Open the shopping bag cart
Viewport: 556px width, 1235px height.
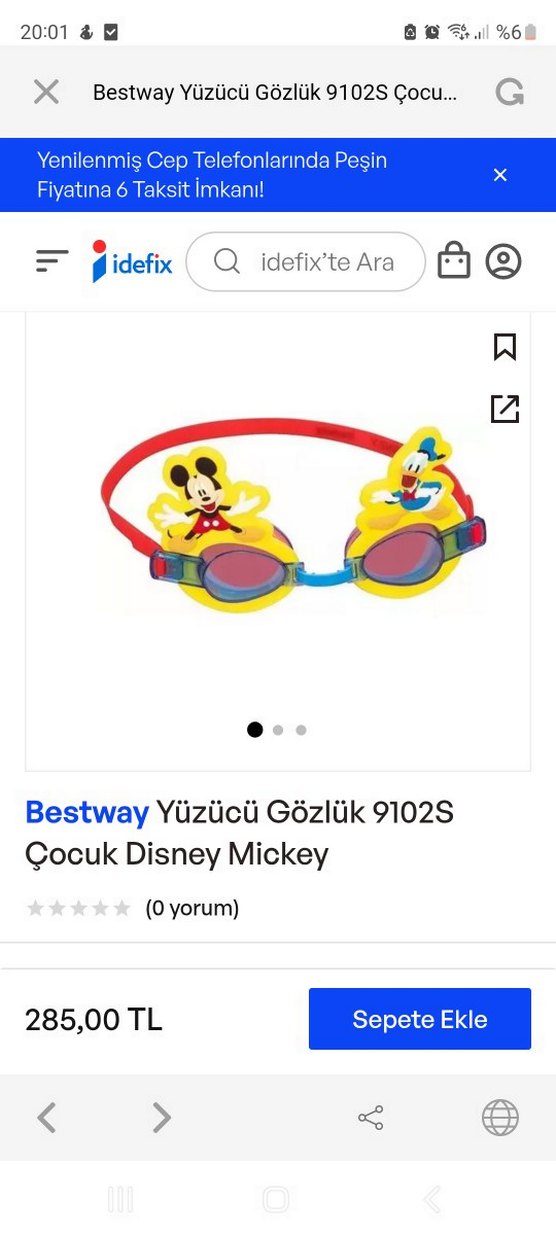click(x=454, y=260)
